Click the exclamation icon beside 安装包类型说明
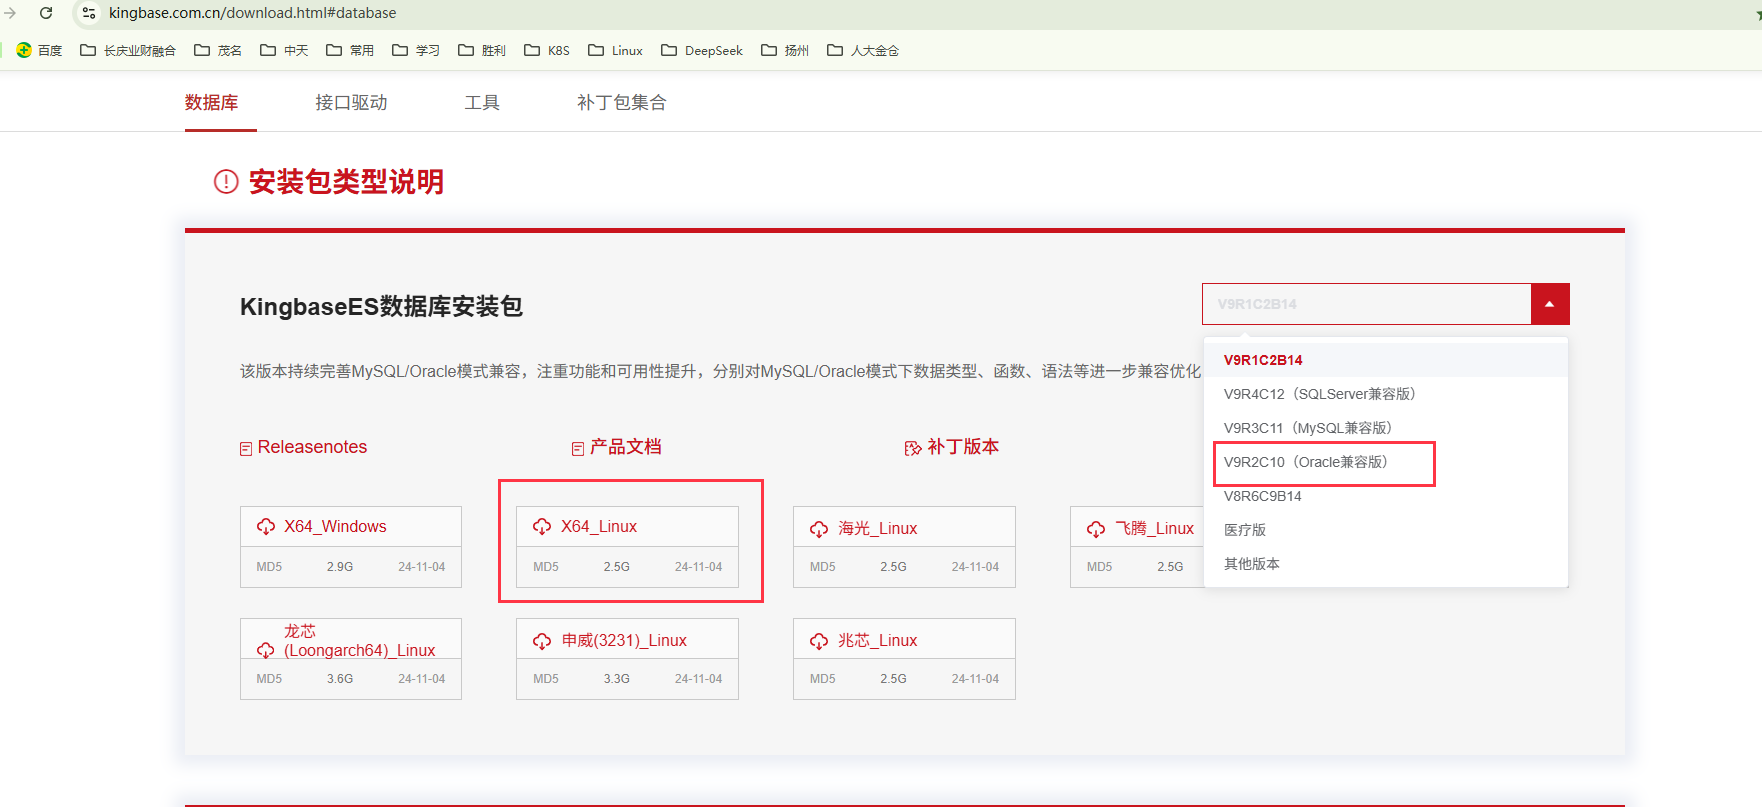 click(226, 182)
